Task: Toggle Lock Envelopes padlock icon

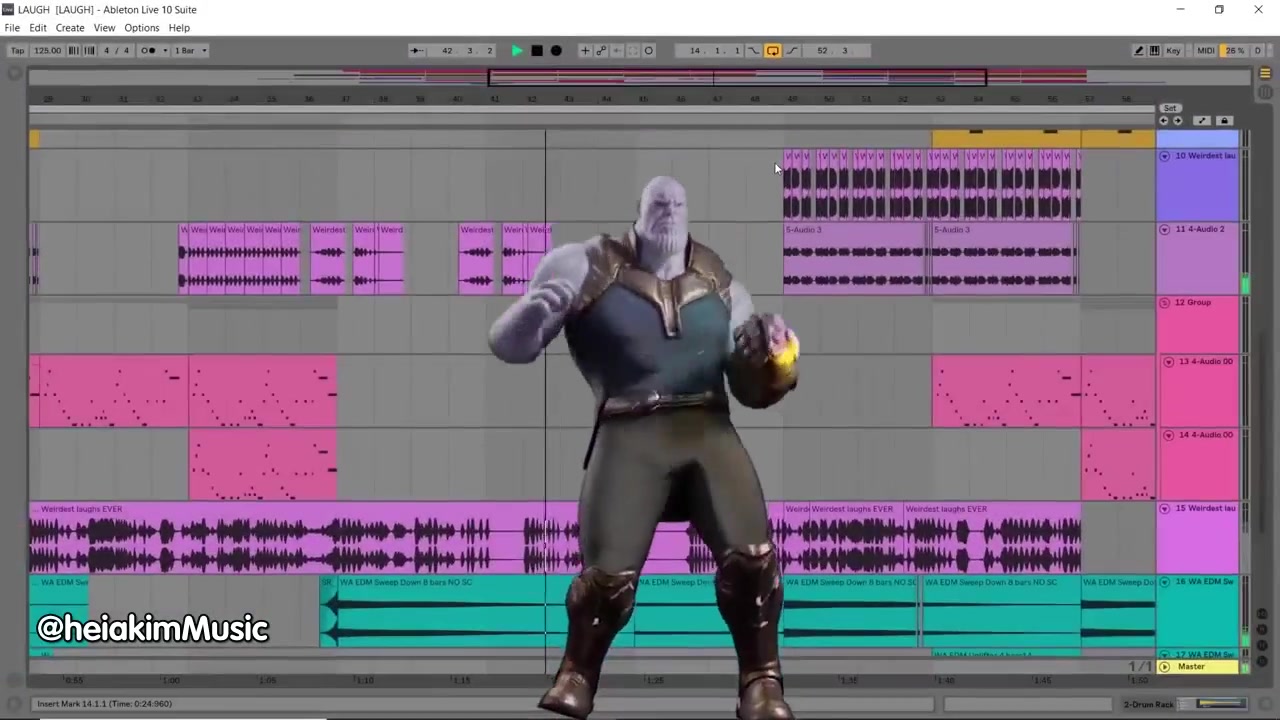Action: coord(1224,121)
